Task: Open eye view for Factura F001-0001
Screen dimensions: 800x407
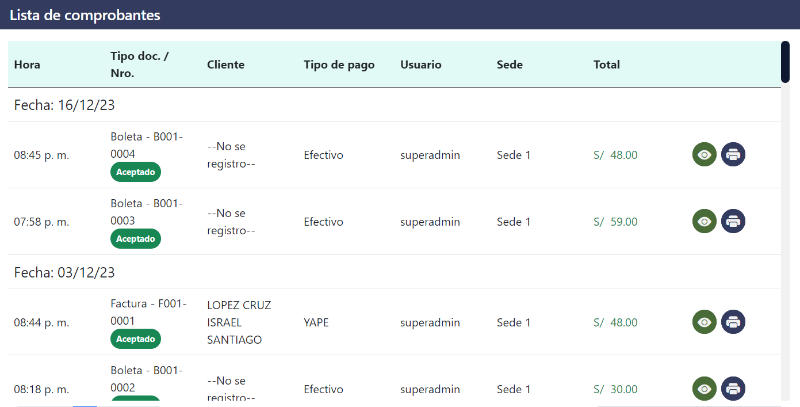Action: click(705, 322)
